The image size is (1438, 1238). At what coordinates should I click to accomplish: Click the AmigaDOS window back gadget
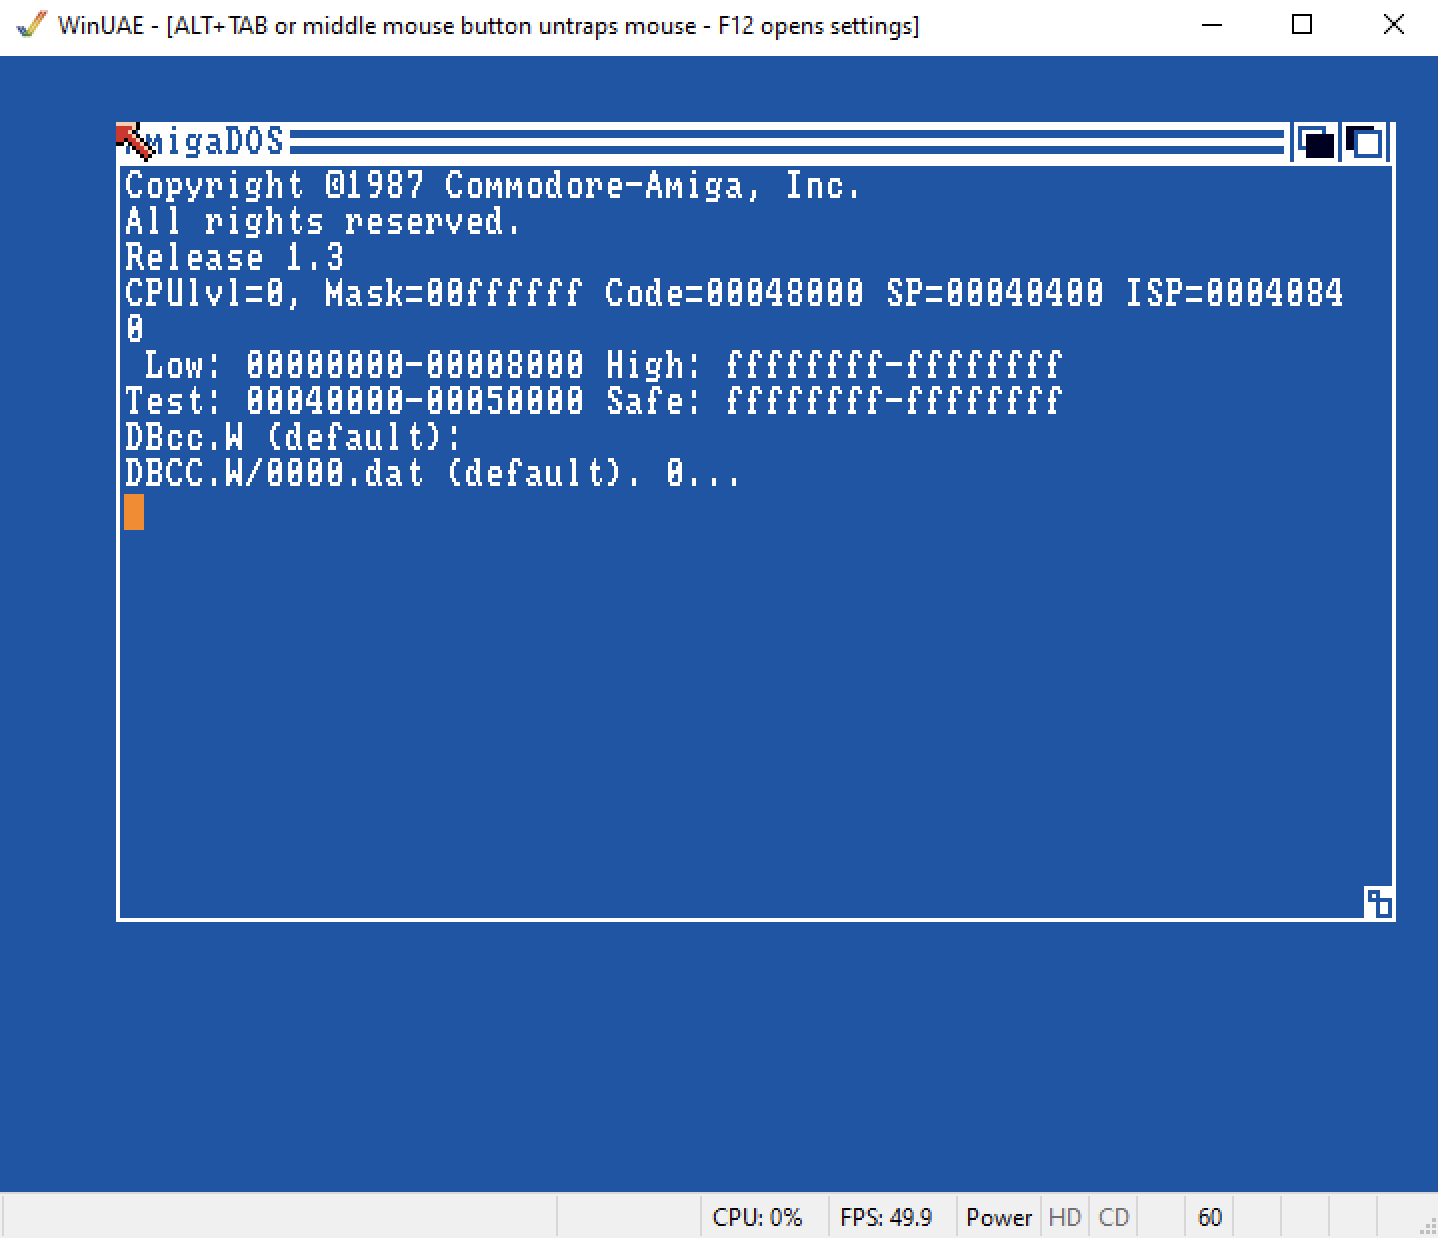click(1315, 142)
